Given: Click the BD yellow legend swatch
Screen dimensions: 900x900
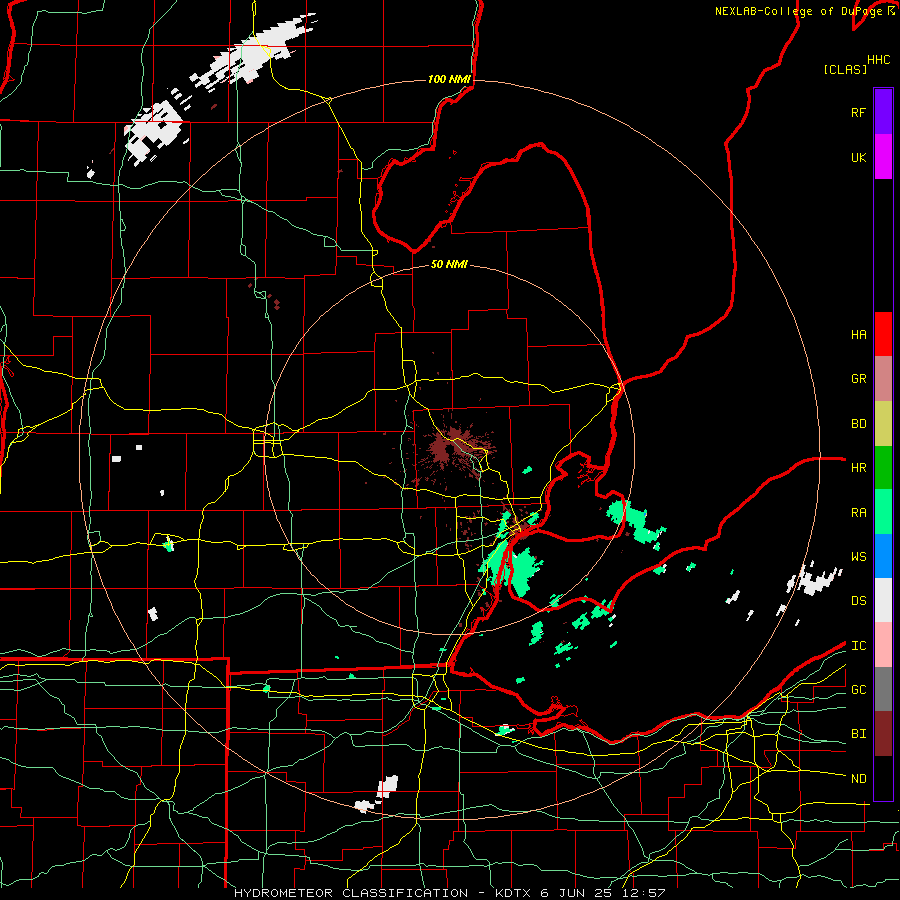Looking at the screenshot, I should pos(883,423).
